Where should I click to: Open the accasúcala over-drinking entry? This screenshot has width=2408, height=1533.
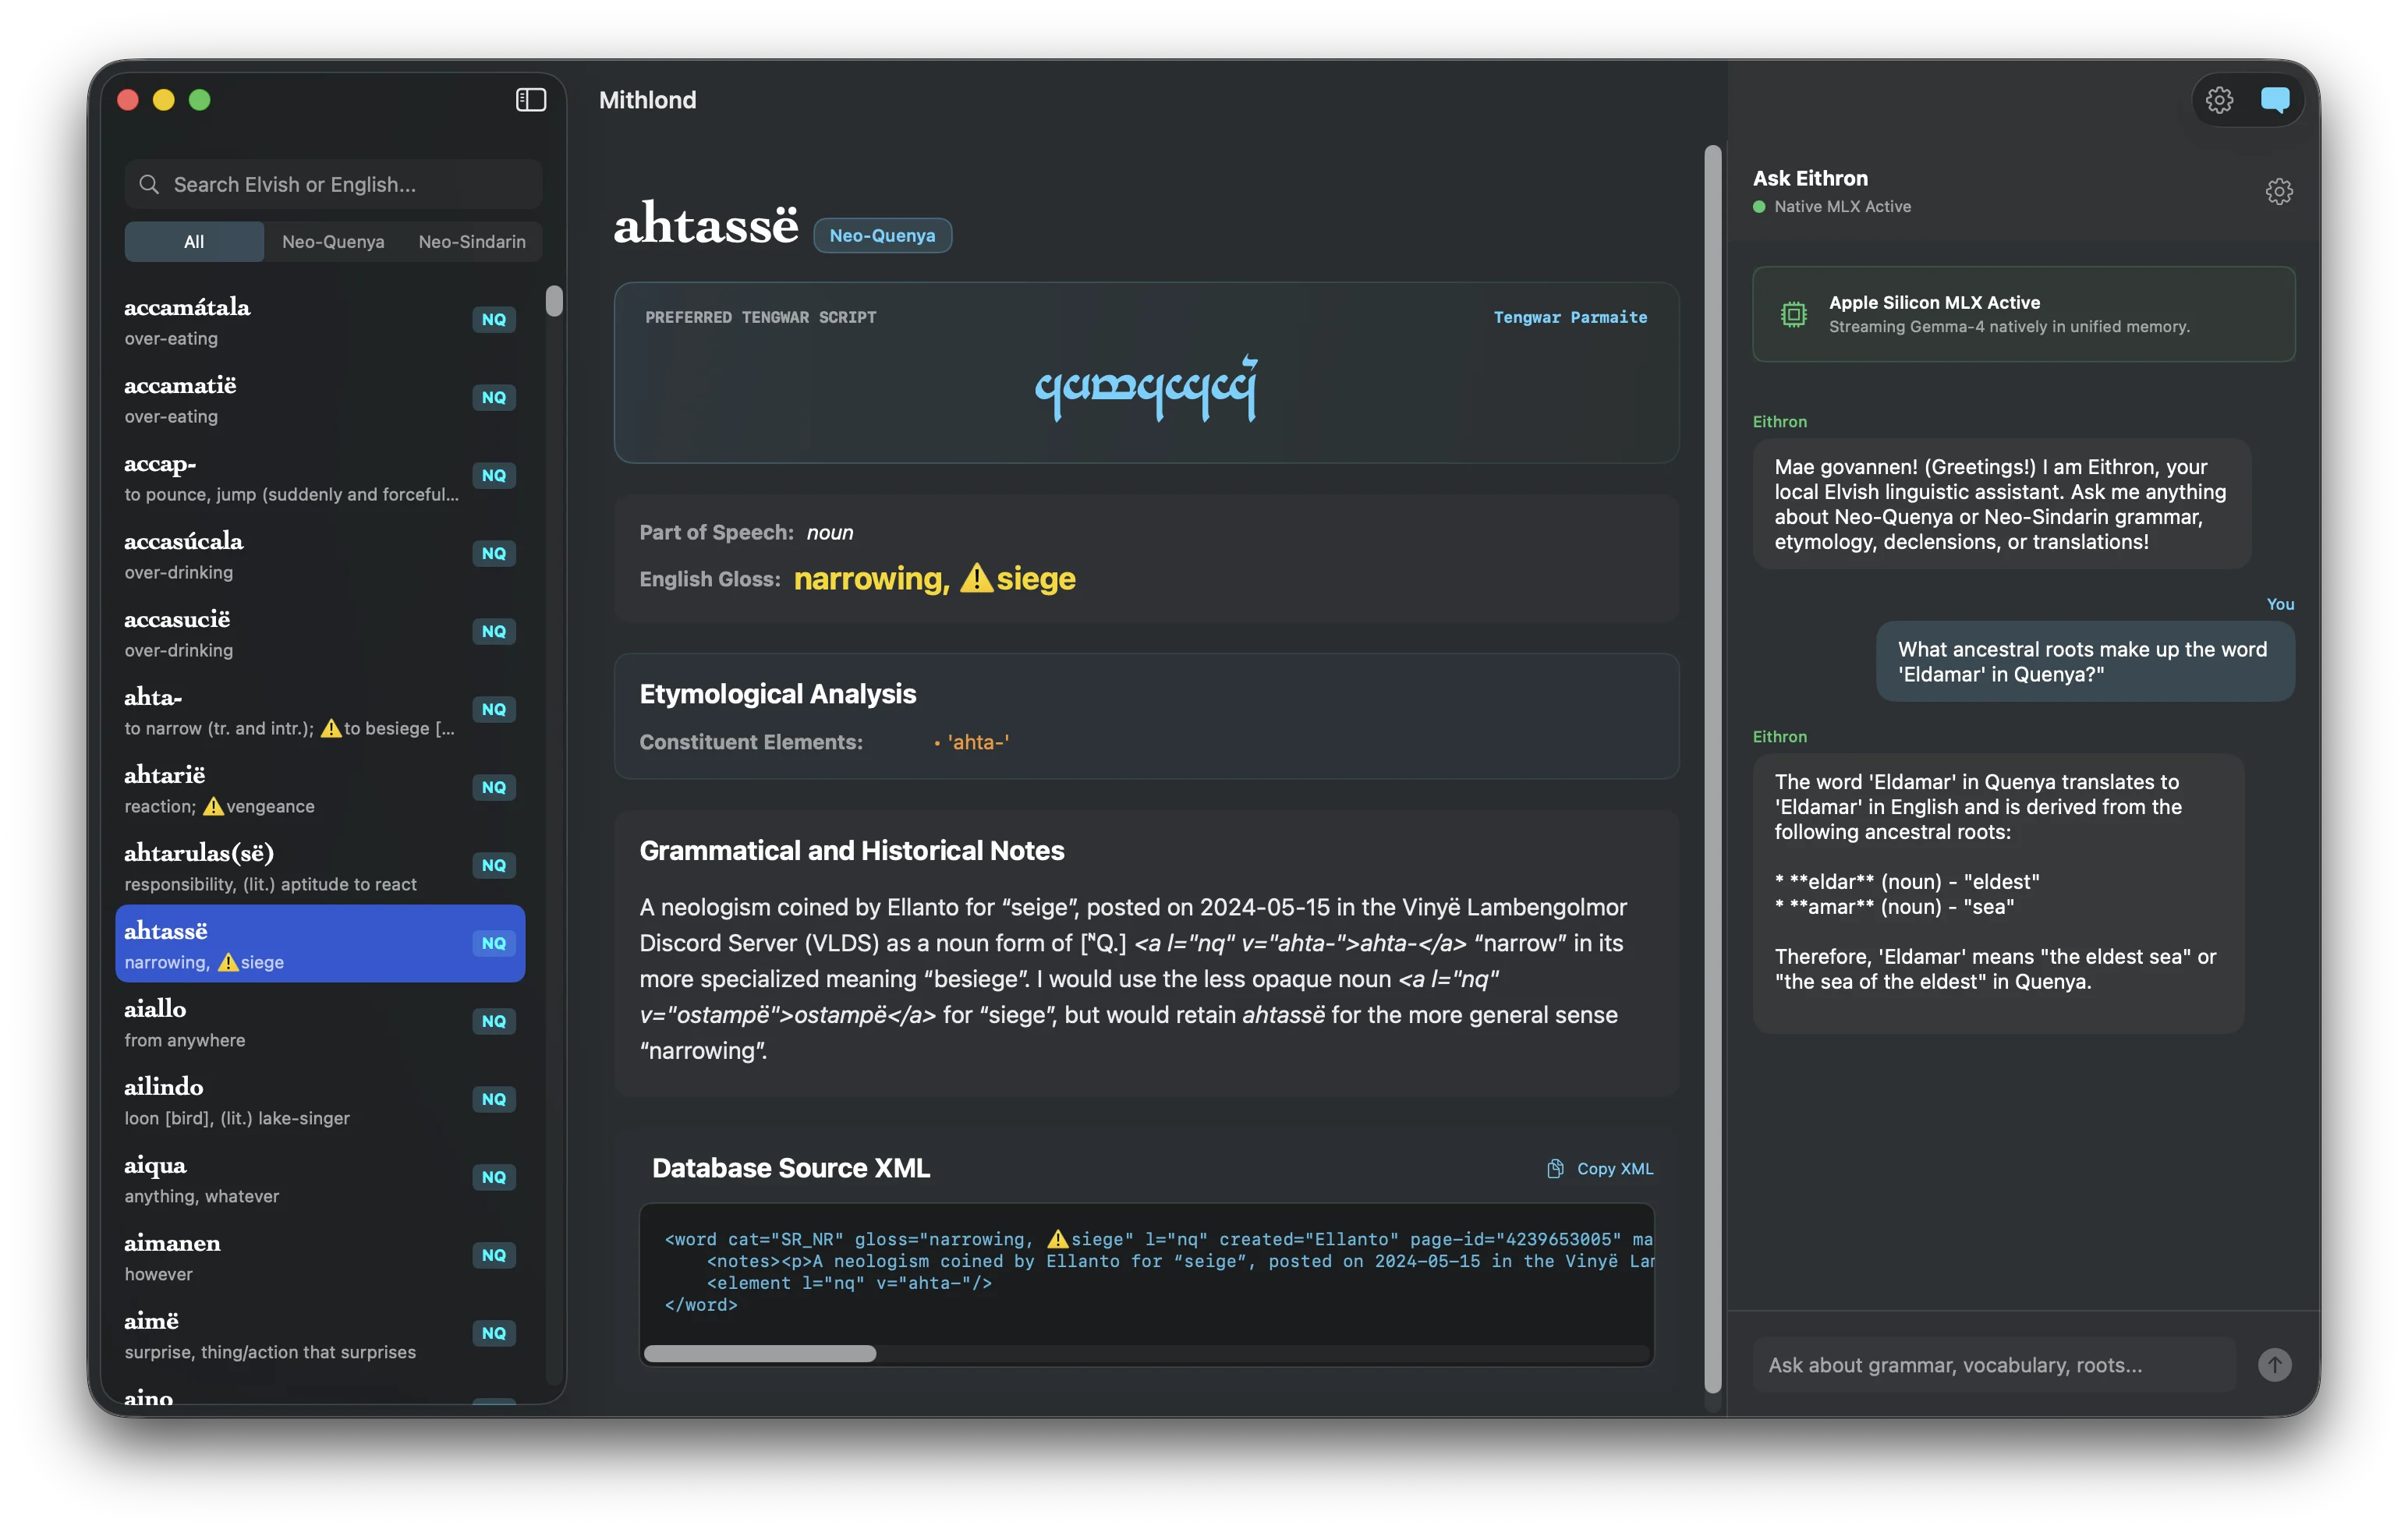coord(320,555)
